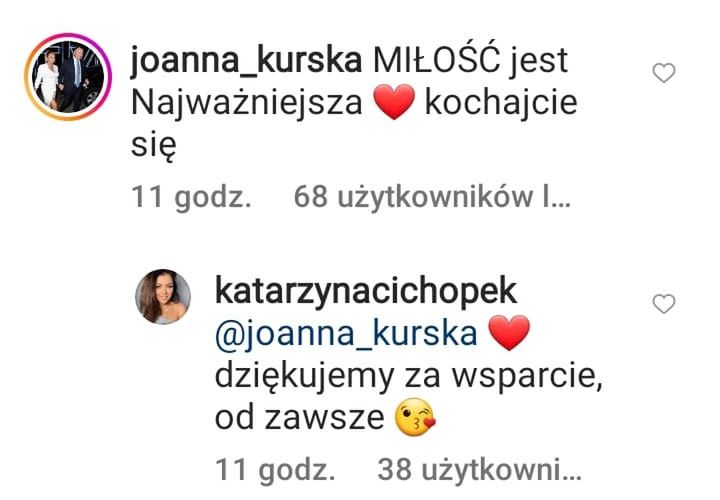Screen dimensions: 720x500
Task: Click the 11 godz. timestamp under first comment
Action: pos(191,197)
